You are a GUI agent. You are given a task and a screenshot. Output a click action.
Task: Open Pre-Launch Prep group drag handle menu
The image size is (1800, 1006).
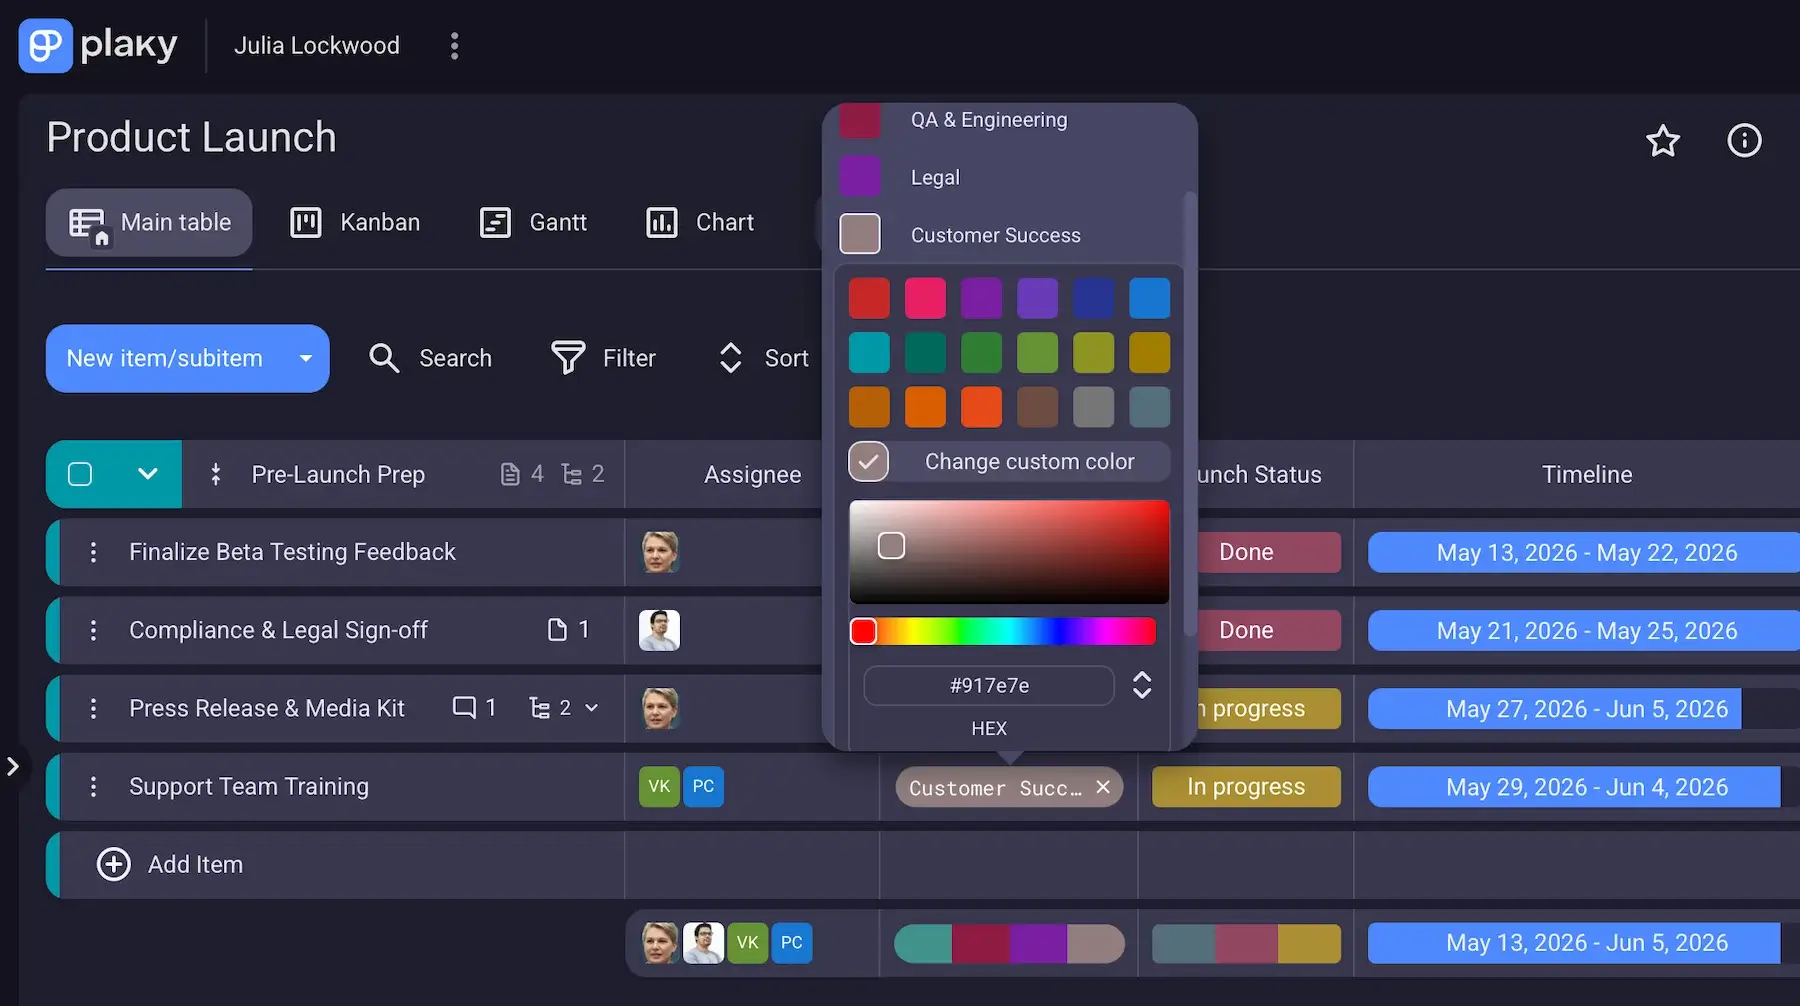pyautogui.click(x=216, y=474)
